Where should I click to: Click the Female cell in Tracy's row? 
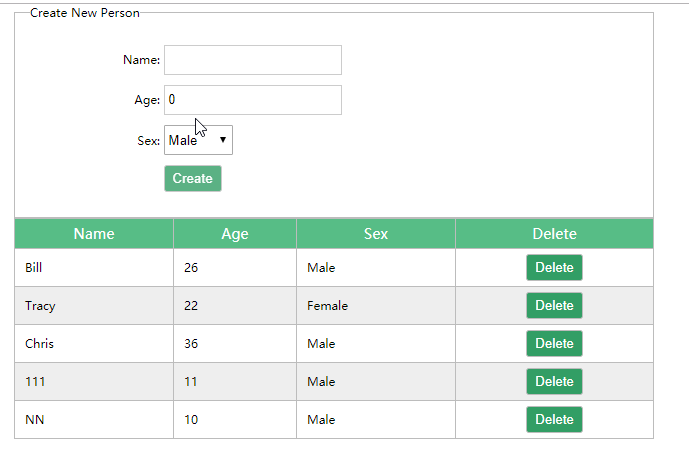(x=376, y=306)
